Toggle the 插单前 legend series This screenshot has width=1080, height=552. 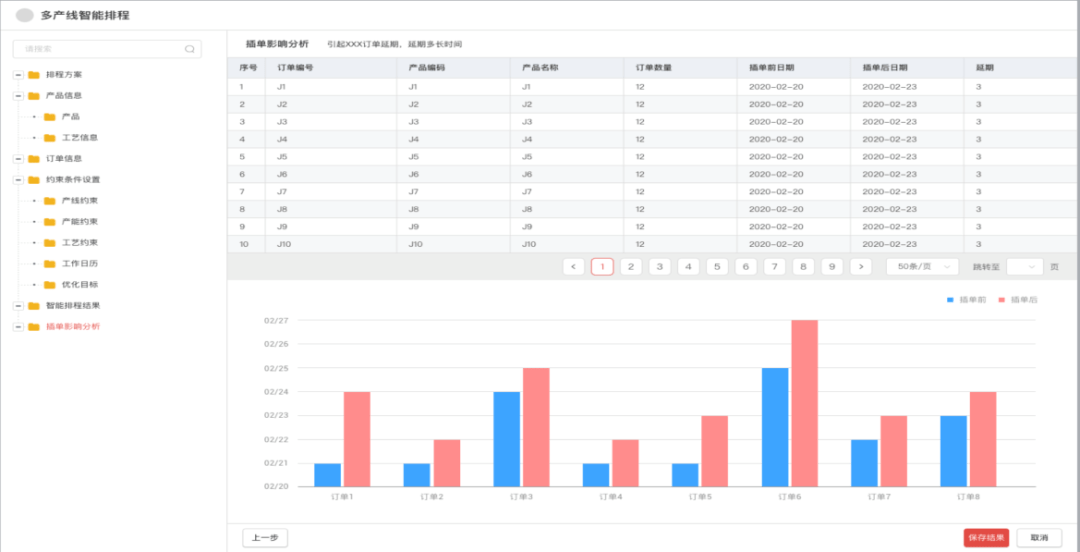click(x=965, y=300)
